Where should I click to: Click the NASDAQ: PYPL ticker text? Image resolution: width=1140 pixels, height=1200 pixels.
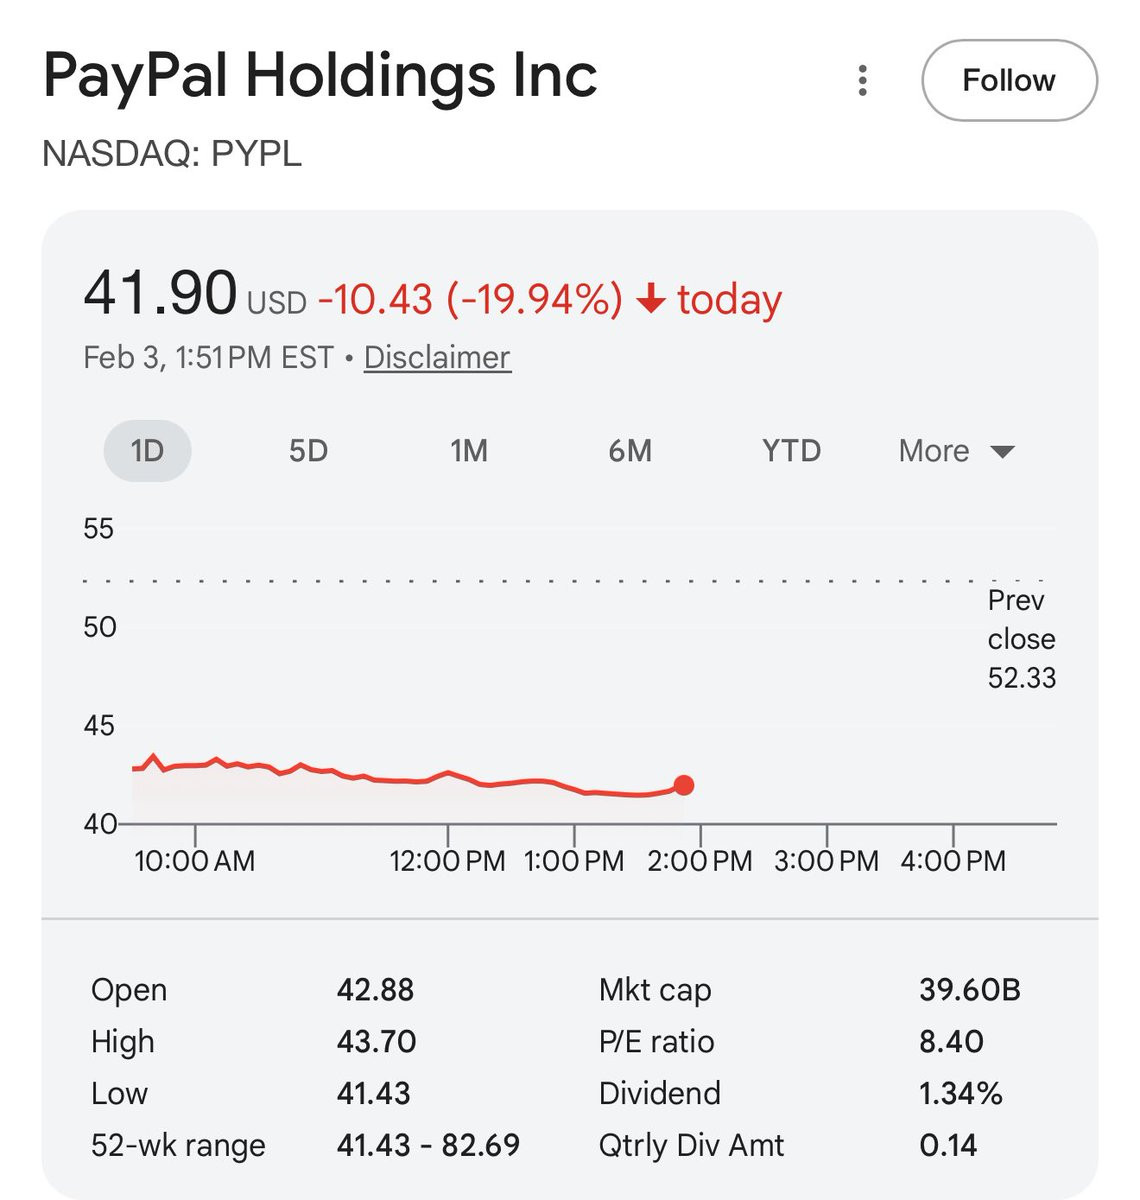[x=172, y=154]
